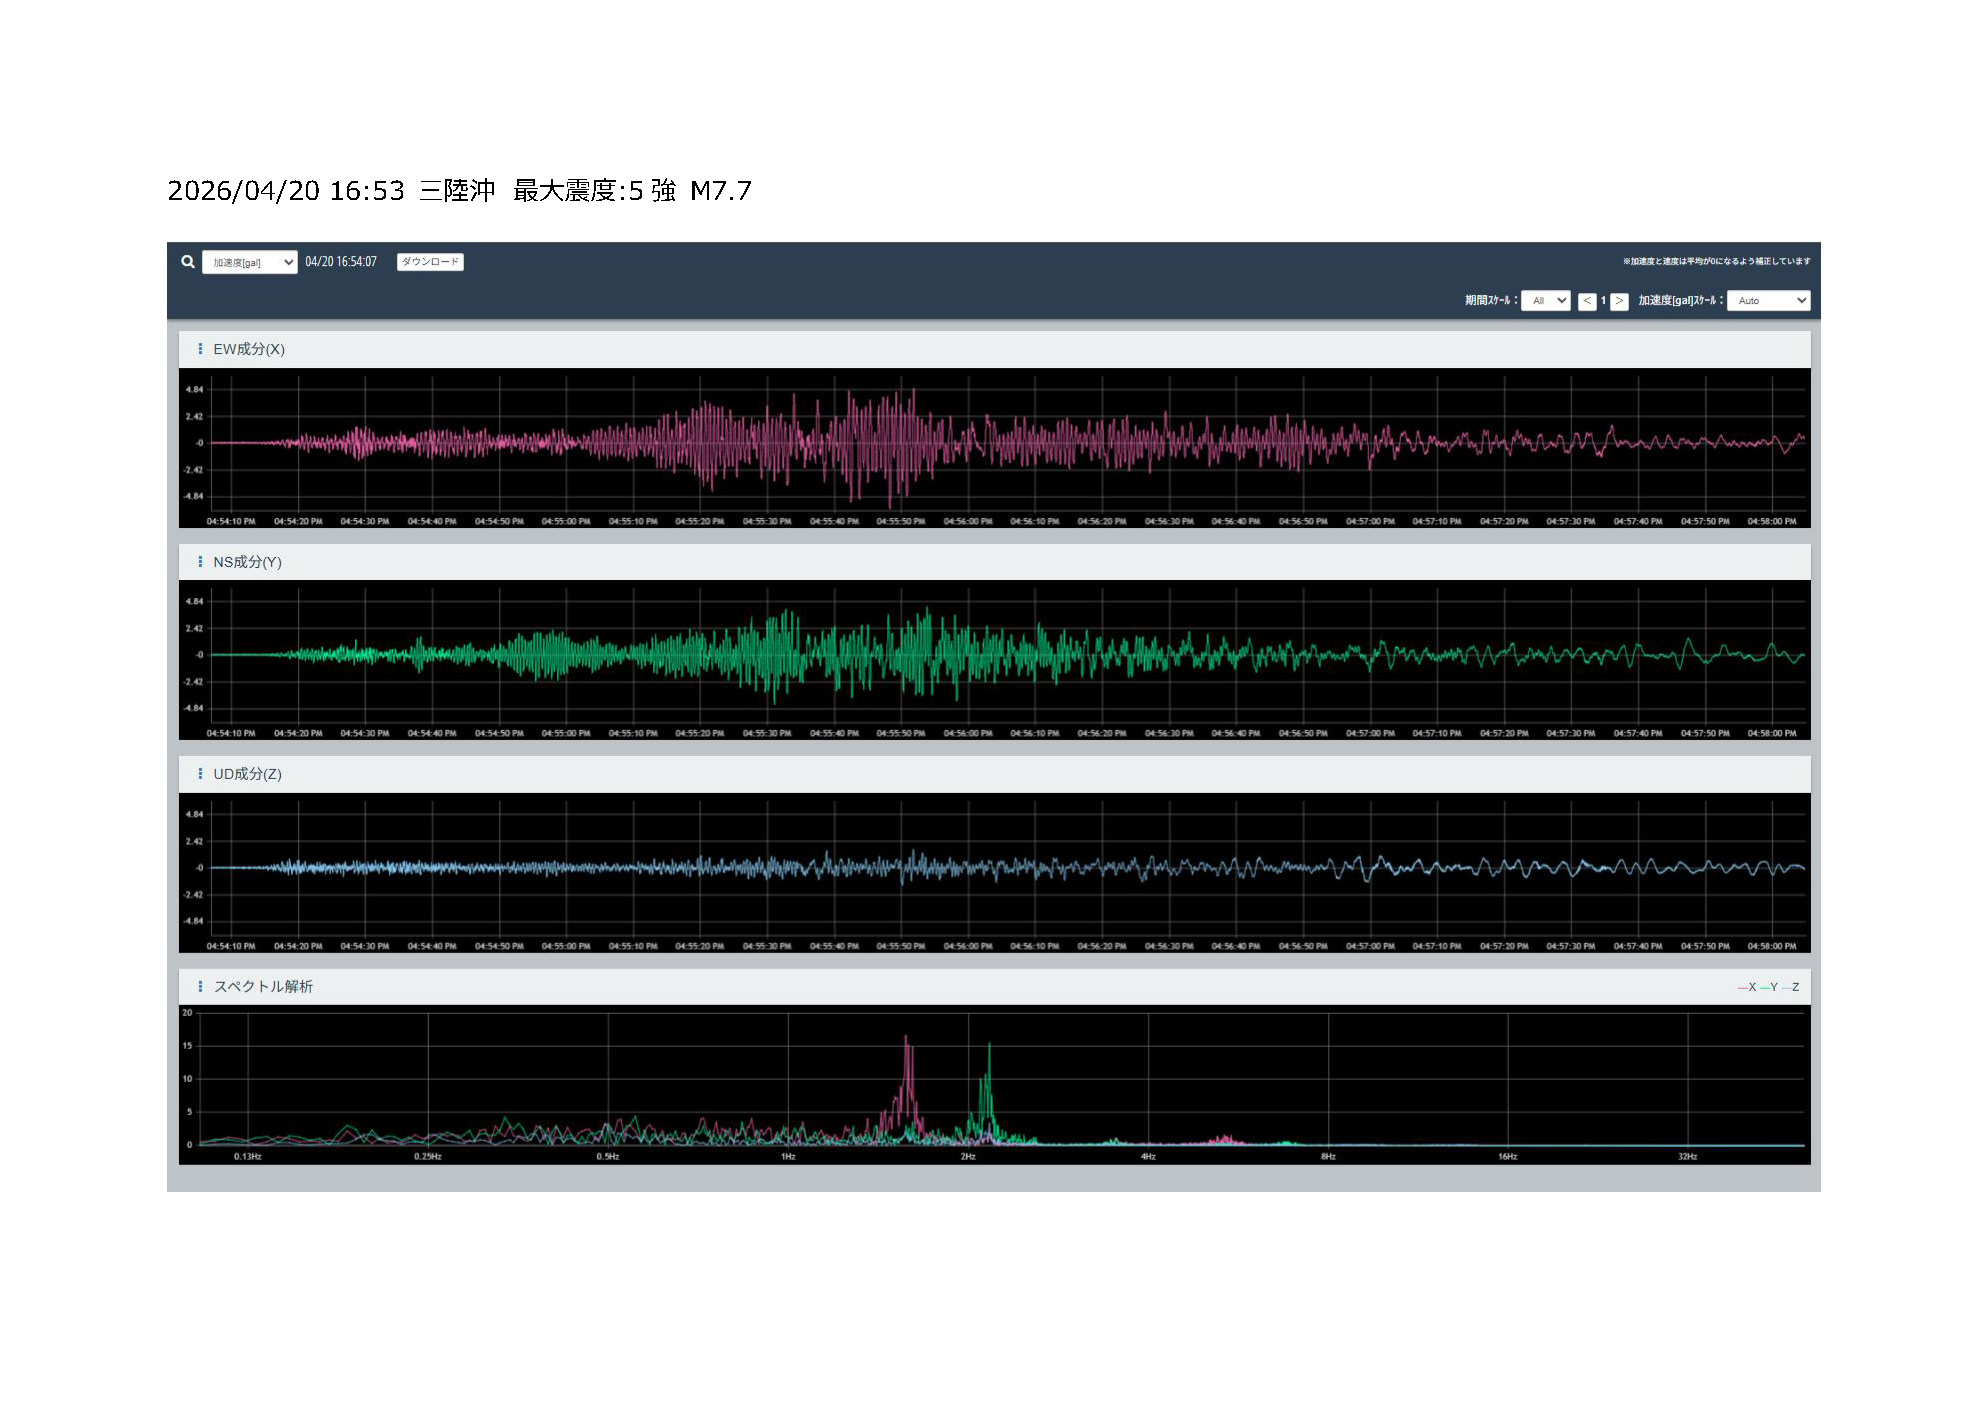The image size is (1988, 1406).
Task: Click the スペクトル解析 panel dots handle
Action: click(200, 986)
